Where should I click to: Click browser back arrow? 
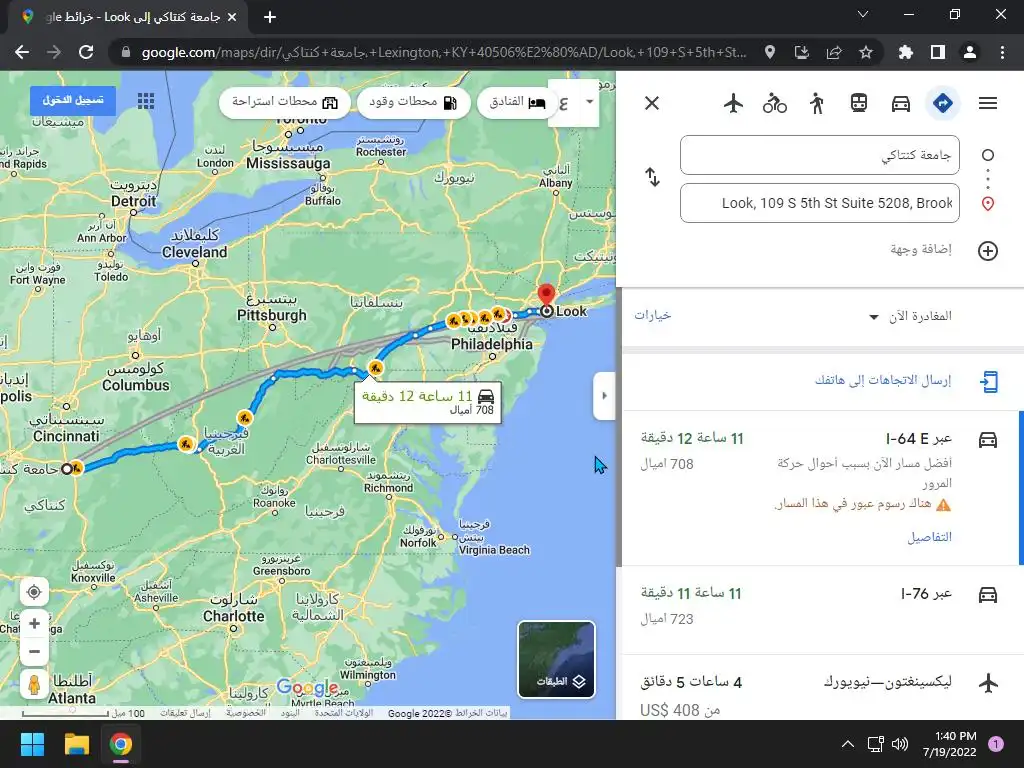pyautogui.click(x=22, y=52)
